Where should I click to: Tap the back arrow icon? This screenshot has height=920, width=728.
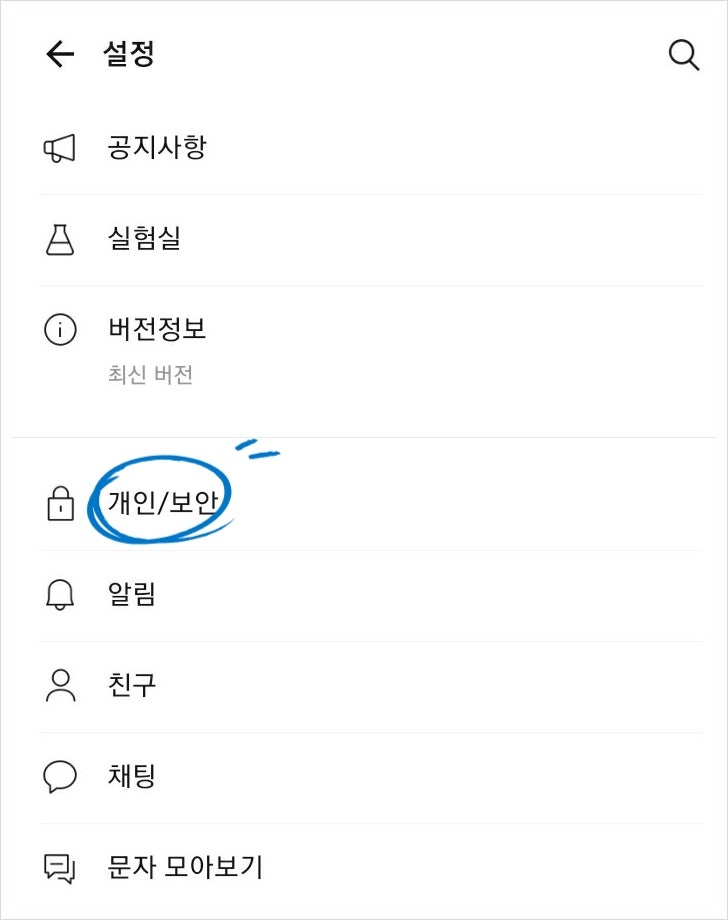(x=60, y=54)
